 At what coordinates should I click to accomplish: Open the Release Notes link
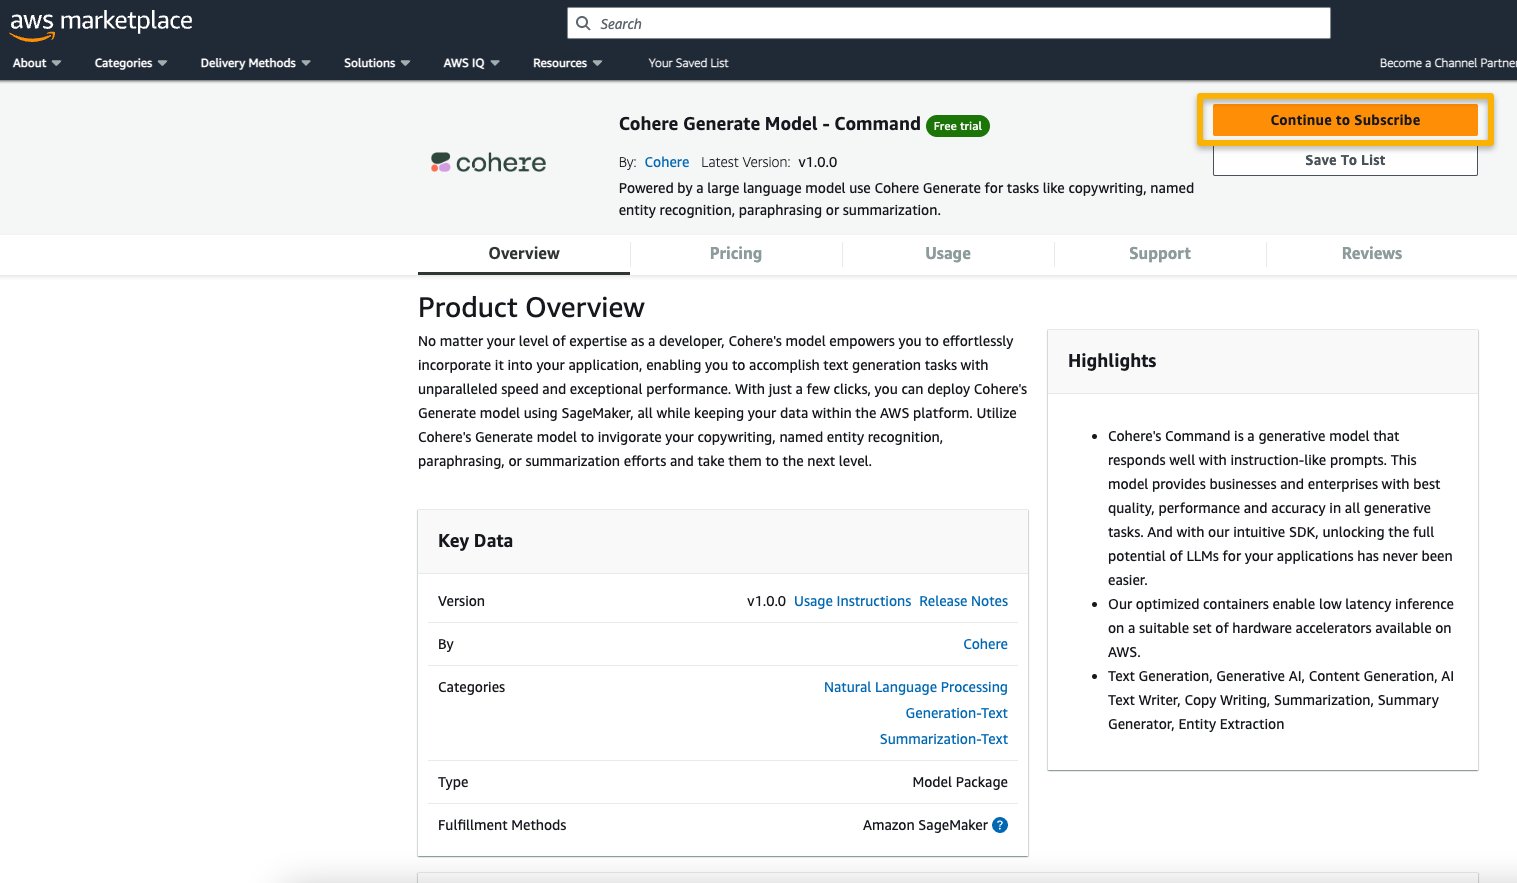tap(963, 601)
